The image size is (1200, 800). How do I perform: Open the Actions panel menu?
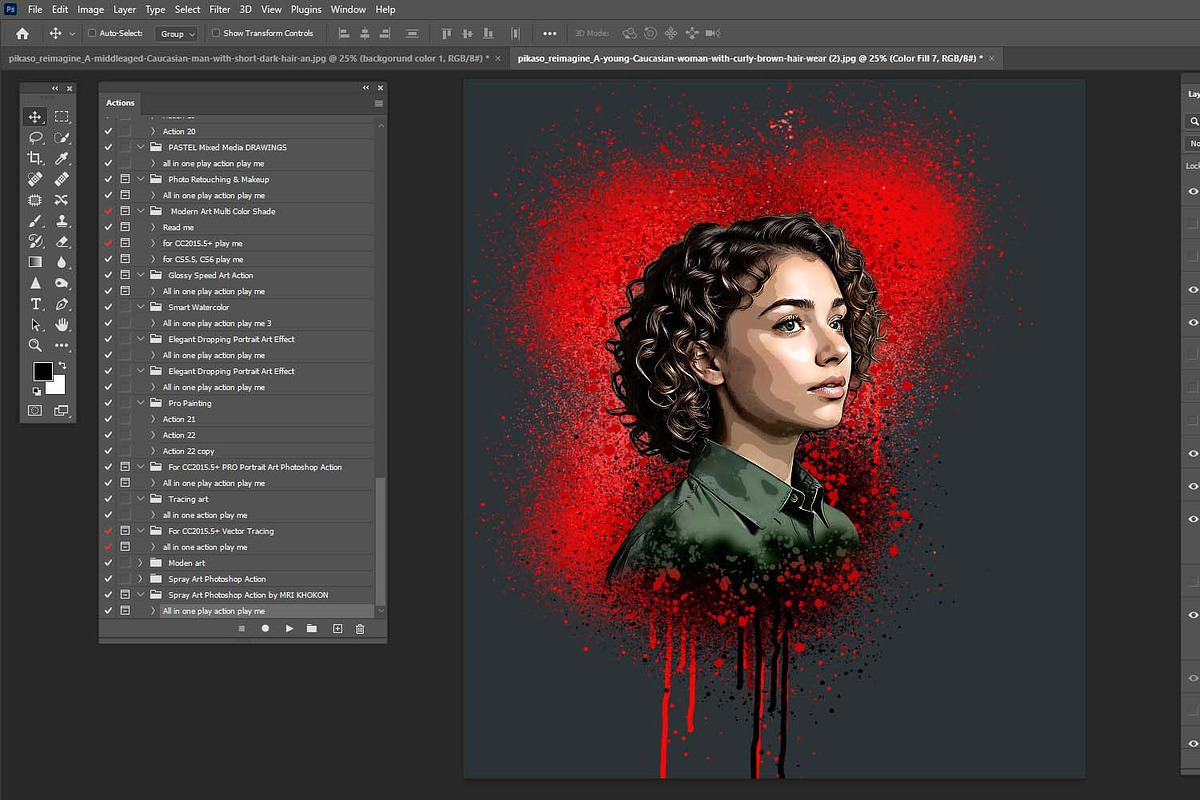click(379, 103)
